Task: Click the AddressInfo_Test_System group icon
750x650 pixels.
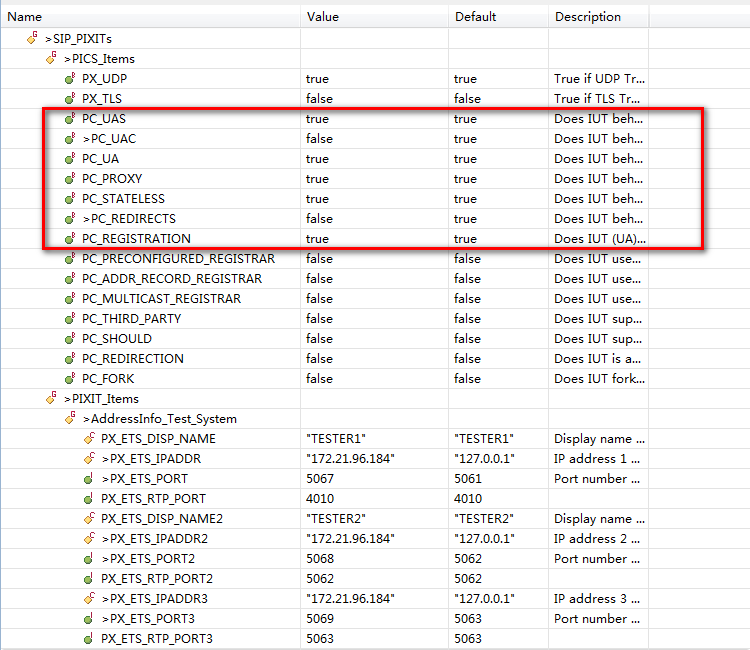Action: 70,418
